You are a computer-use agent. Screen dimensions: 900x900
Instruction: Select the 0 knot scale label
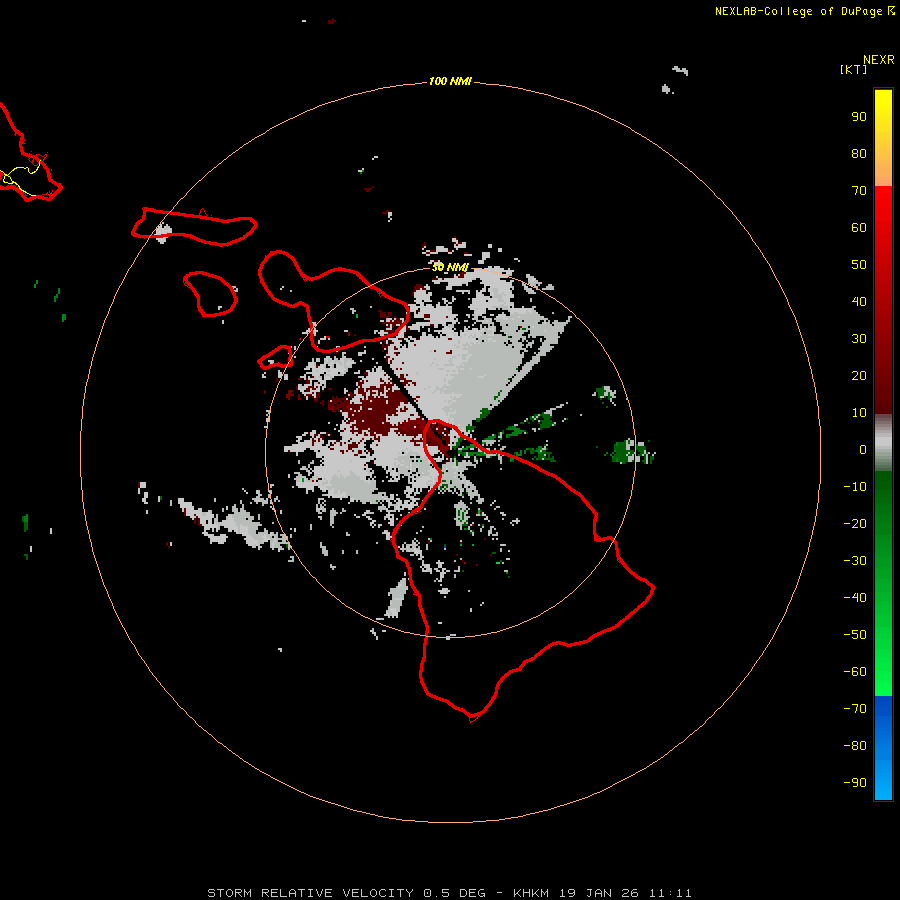point(863,449)
